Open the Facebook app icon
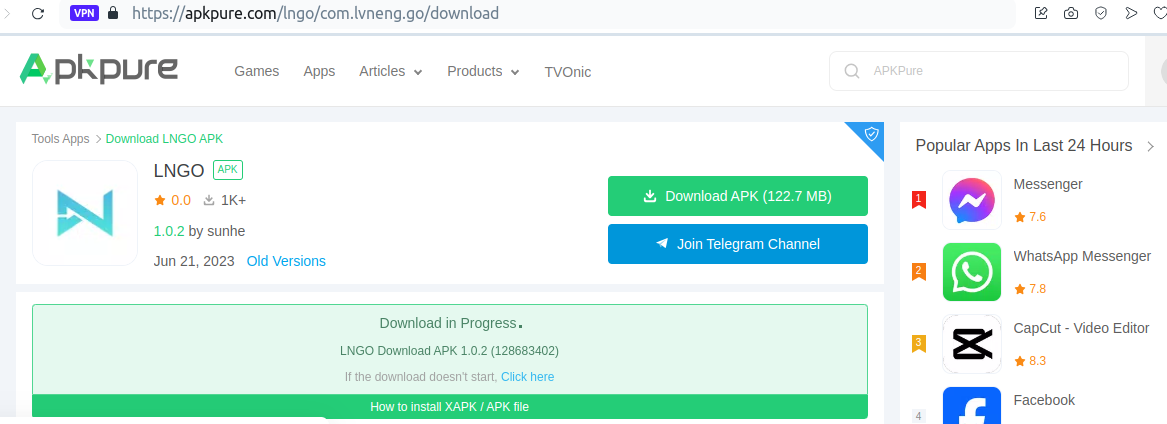Image resolution: width=1167 pixels, height=424 pixels. click(971, 408)
